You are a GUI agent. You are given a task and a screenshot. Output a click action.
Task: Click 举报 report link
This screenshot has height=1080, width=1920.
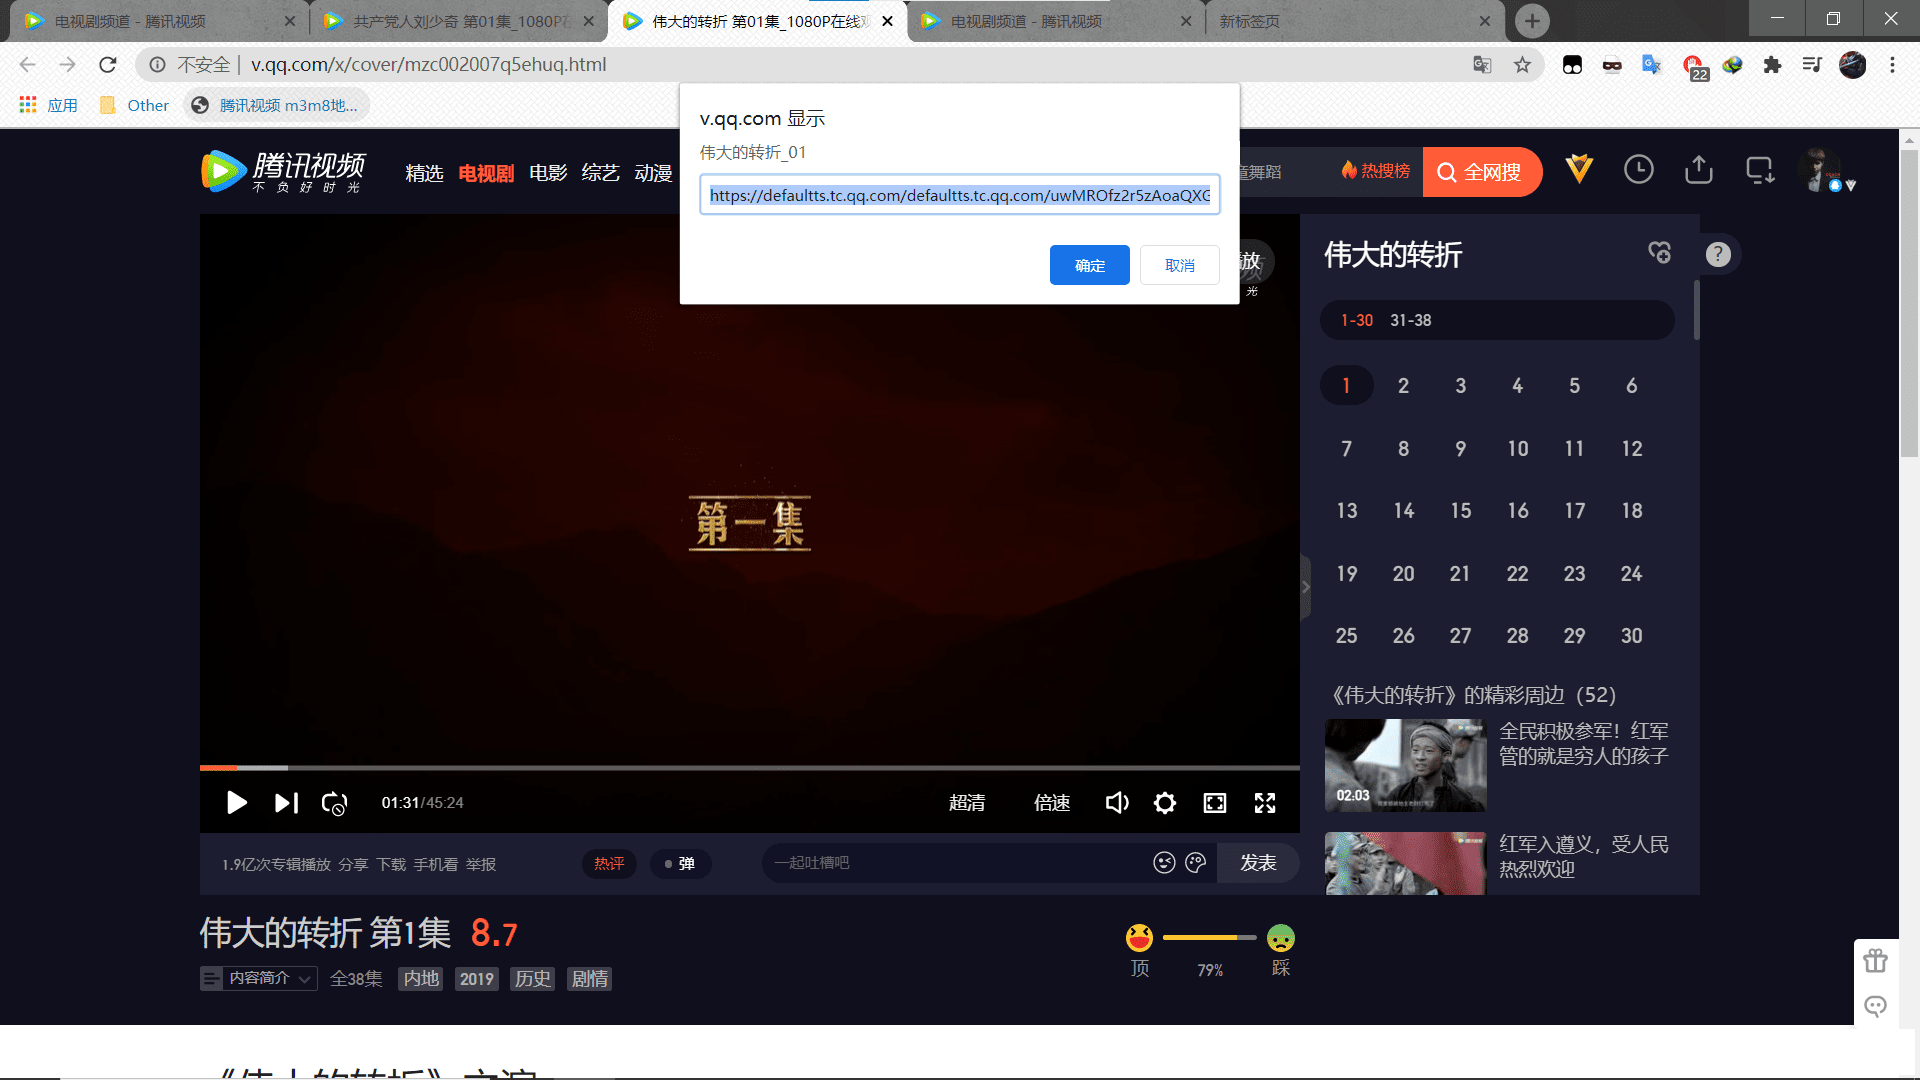click(x=481, y=864)
